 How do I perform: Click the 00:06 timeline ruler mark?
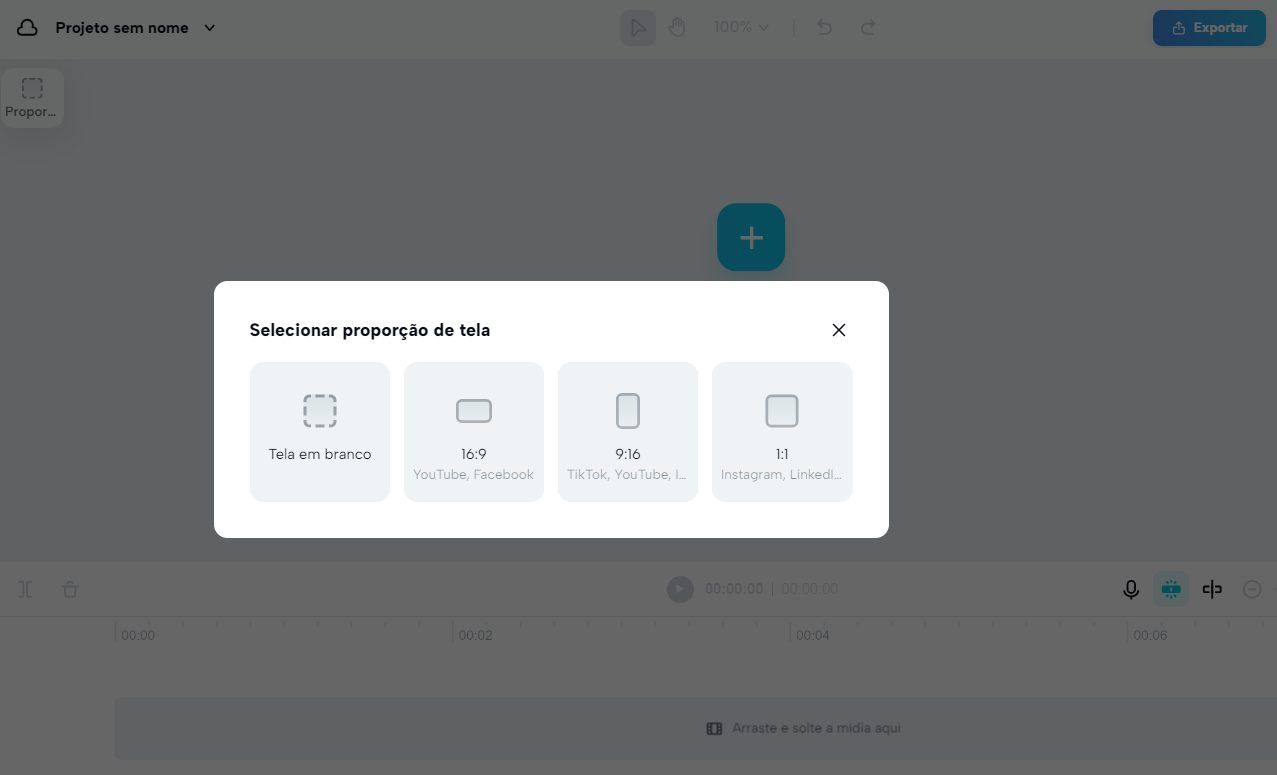click(x=1150, y=635)
